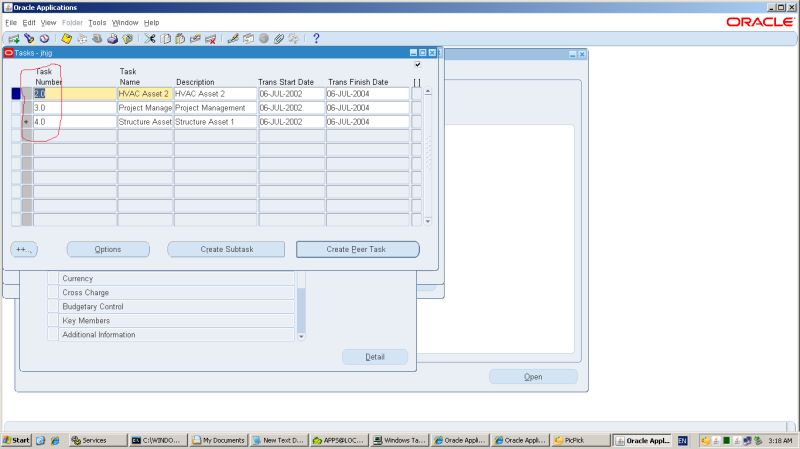Click the tasks table scroll down arrow
Image resolution: width=800 pixels, height=449 pixels.
(x=428, y=221)
